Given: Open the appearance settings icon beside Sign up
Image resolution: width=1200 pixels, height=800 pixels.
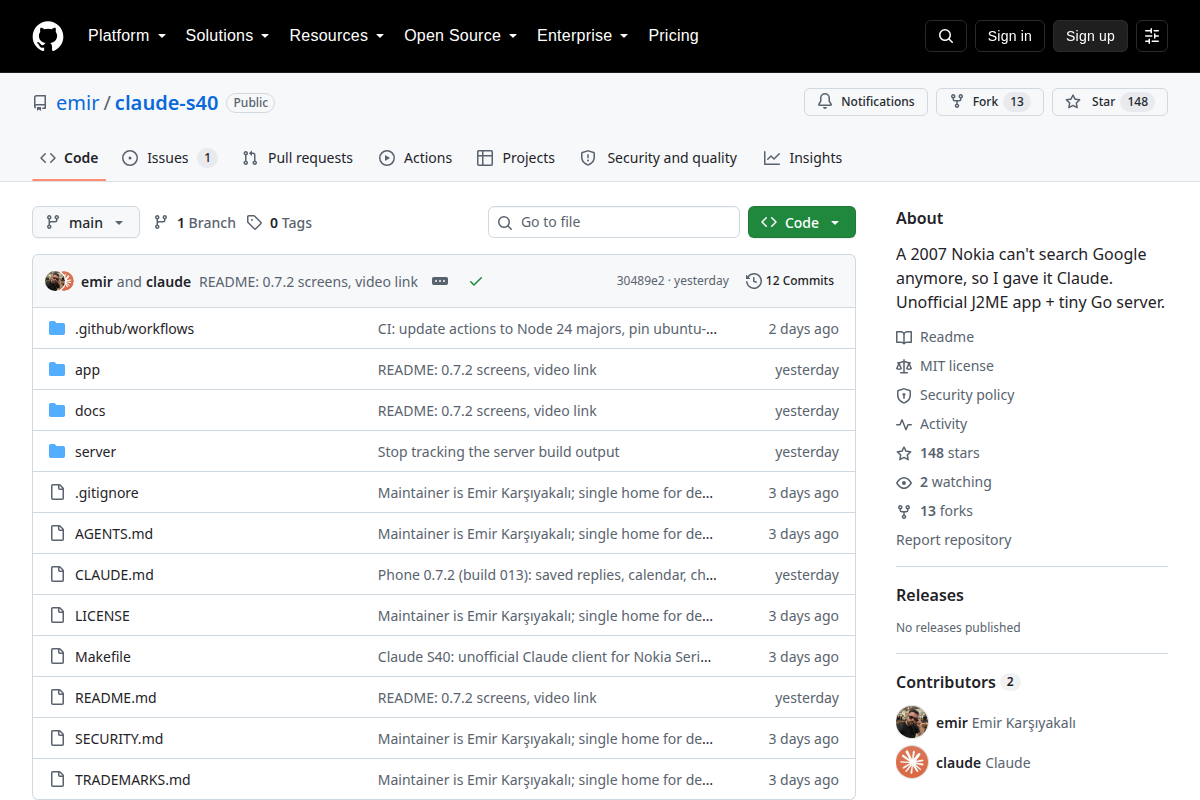Looking at the screenshot, I should [1152, 36].
